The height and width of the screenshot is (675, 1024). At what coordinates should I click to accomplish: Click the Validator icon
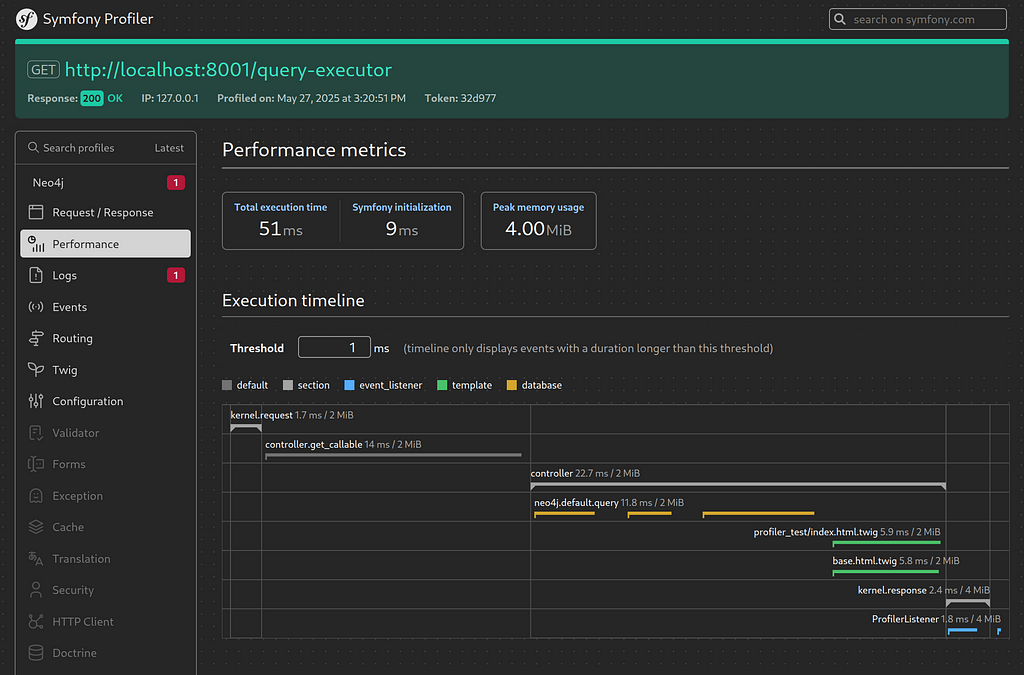(36, 433)
